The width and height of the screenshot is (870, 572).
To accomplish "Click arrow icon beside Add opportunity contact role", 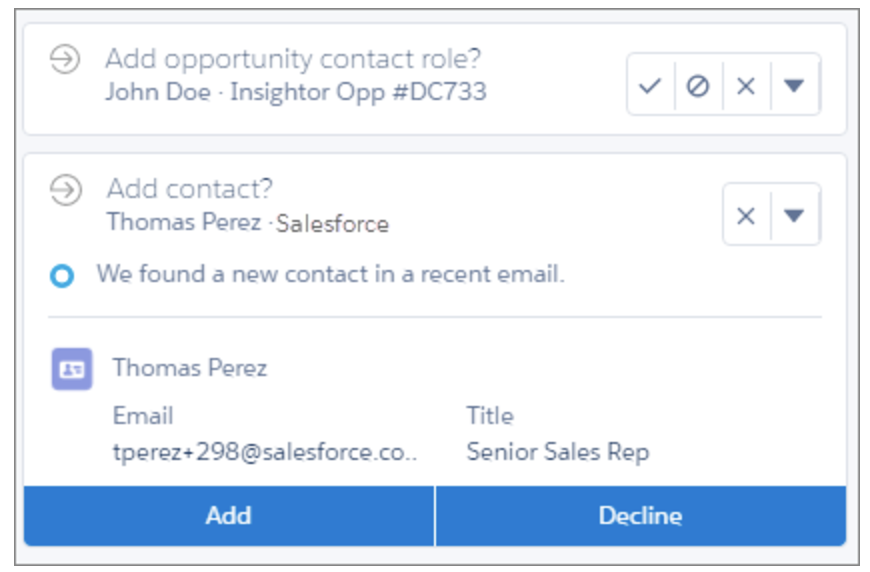I will (x=65, y=60).
